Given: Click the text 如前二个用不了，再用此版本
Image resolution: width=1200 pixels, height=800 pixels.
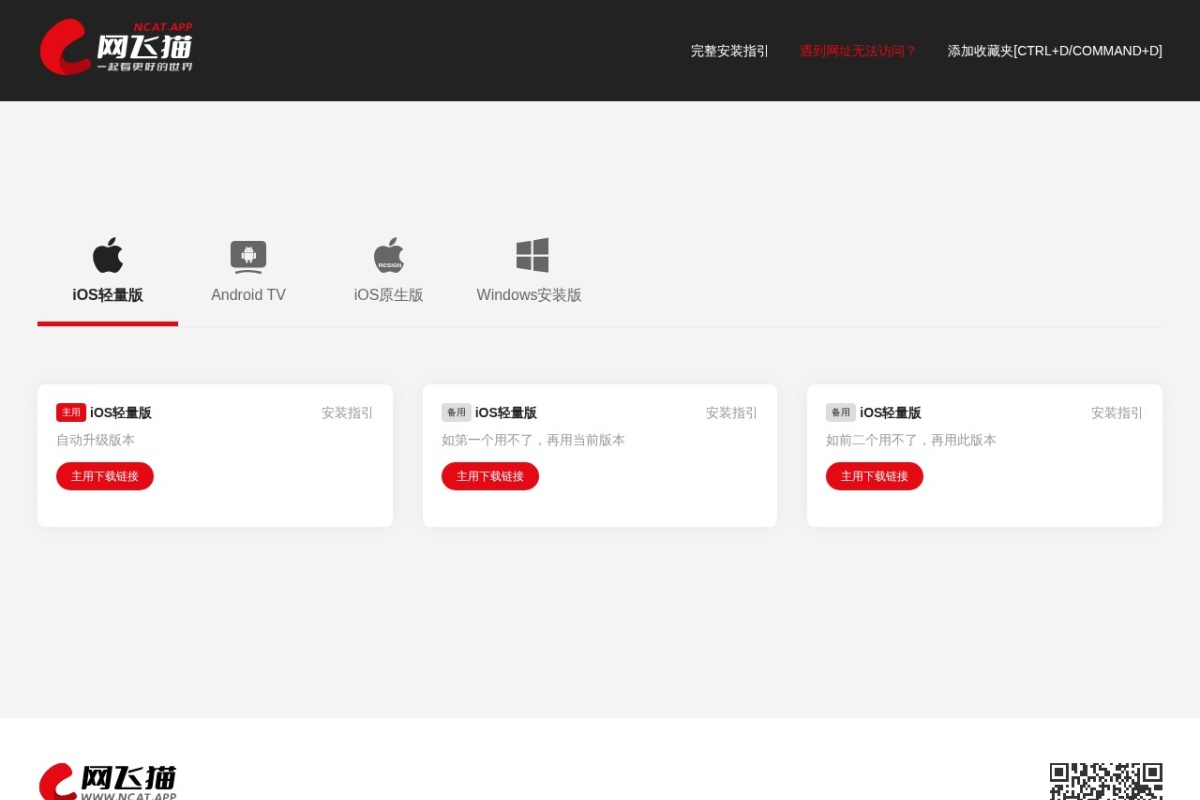Looking at the screenshot, I should pyautogui.click(x=911, y=440).
